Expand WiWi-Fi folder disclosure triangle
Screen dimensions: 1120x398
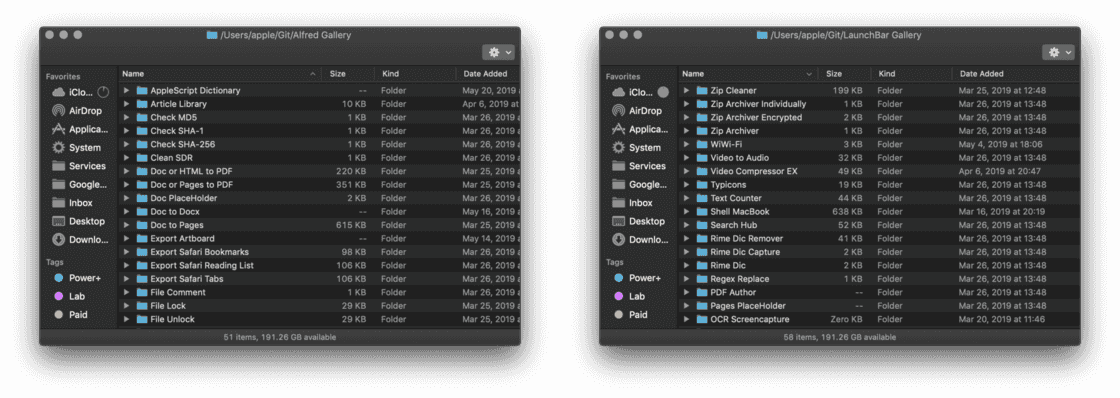click(x=686, y=144)
